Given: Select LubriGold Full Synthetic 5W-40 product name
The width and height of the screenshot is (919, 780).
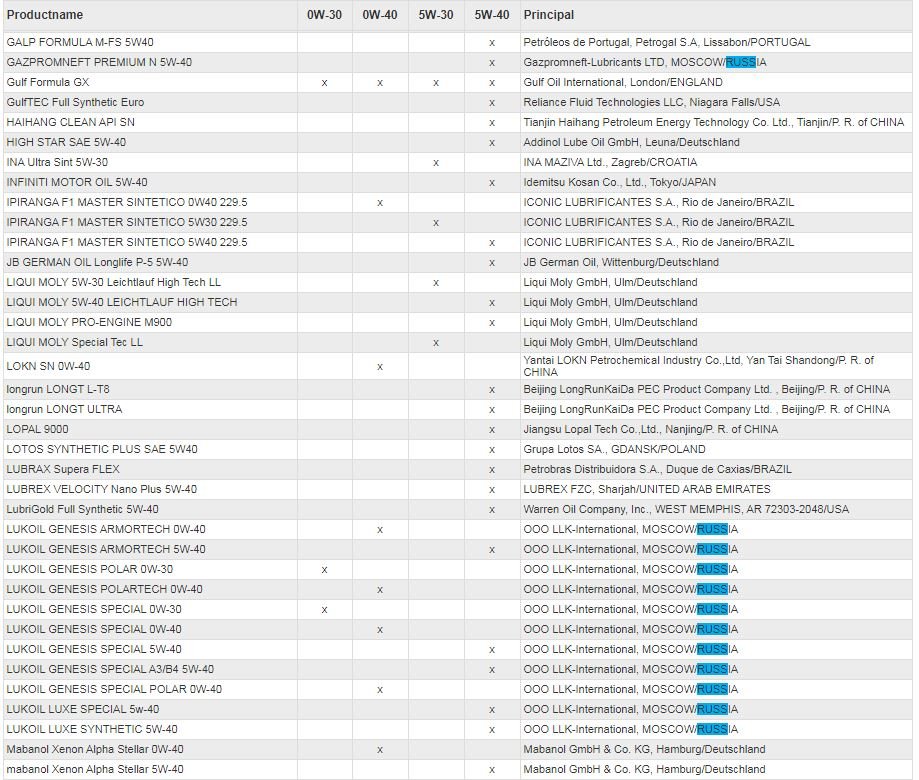Looking at the screenshot, I should pos(83,509).
